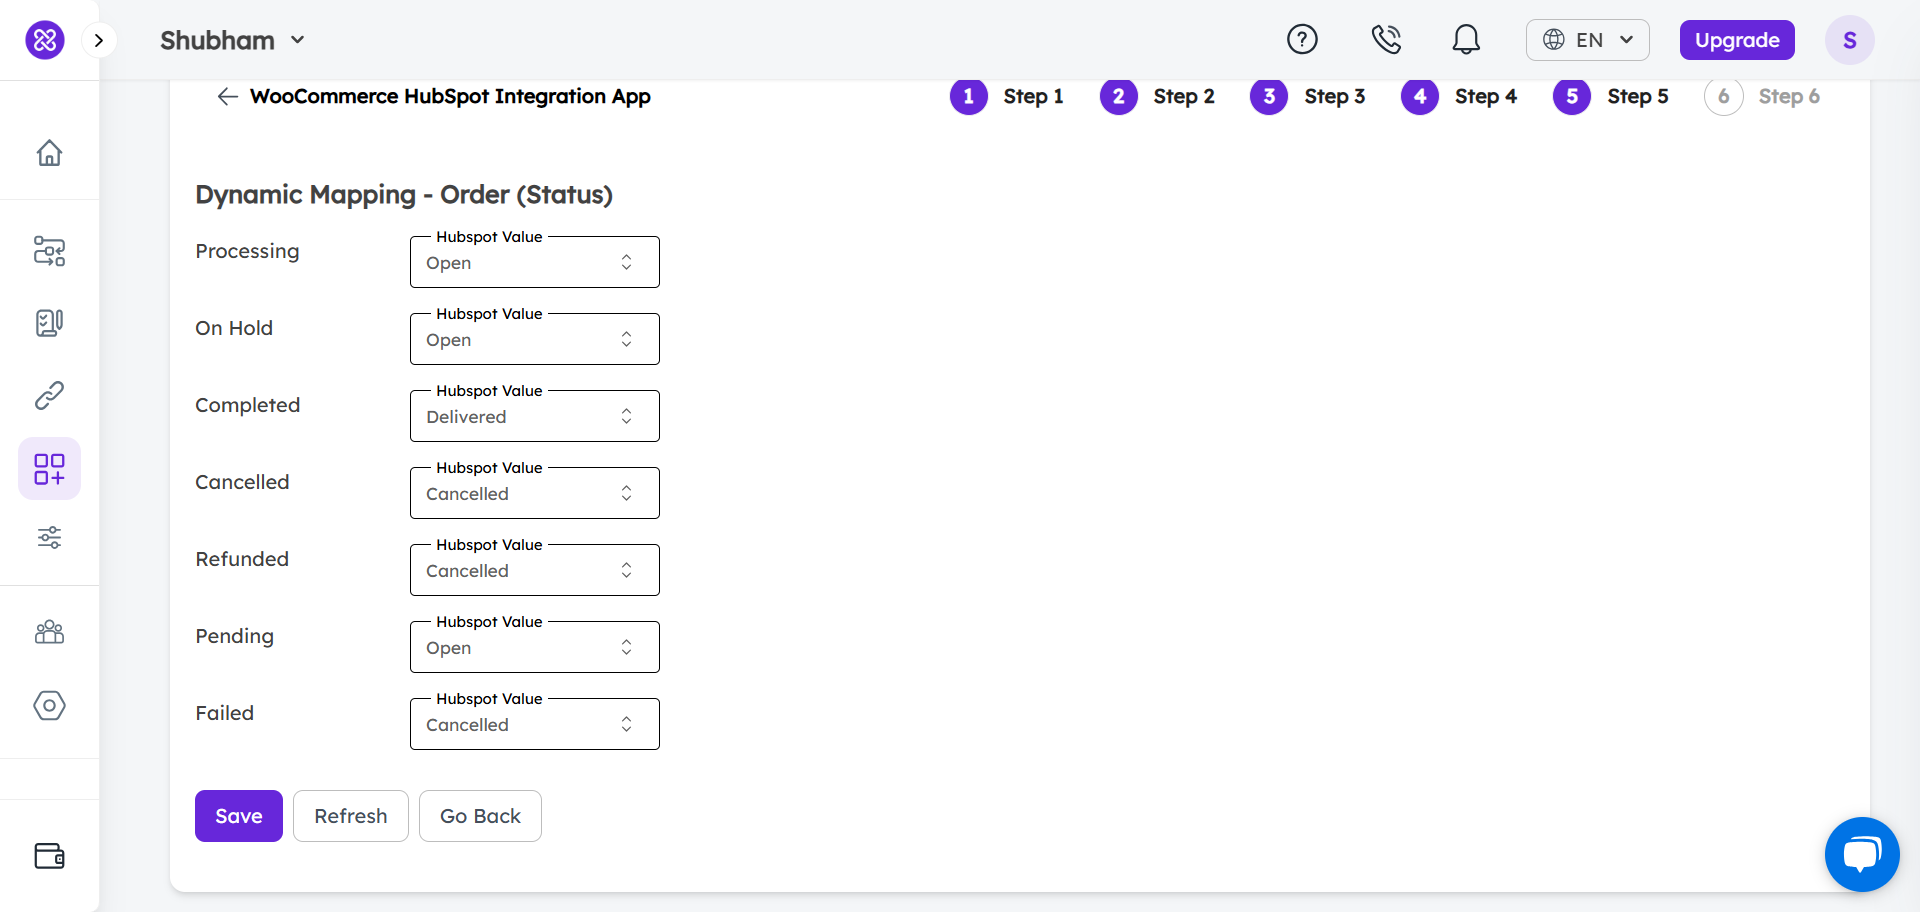Click the Failed status label

coord(225,713)
